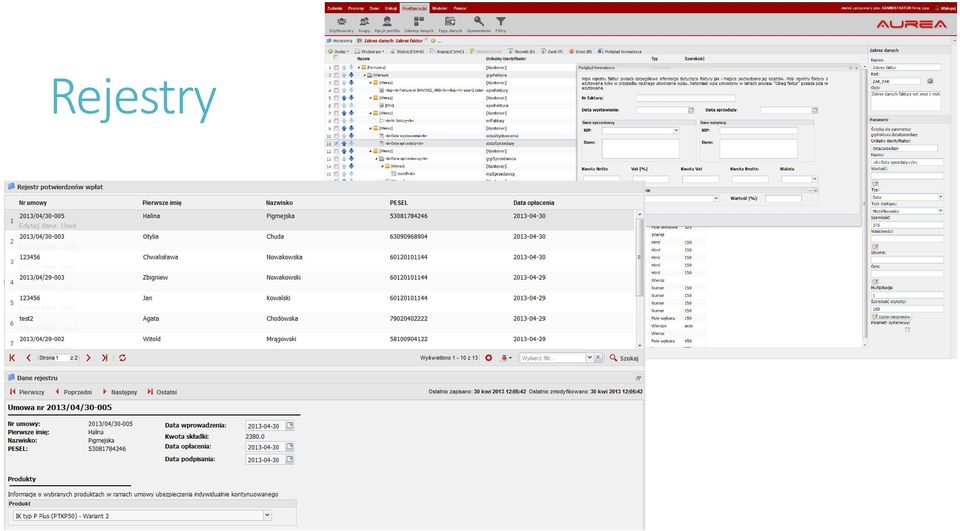Open Konfiguracja menu in Aurea menu bar

point(414,8)
